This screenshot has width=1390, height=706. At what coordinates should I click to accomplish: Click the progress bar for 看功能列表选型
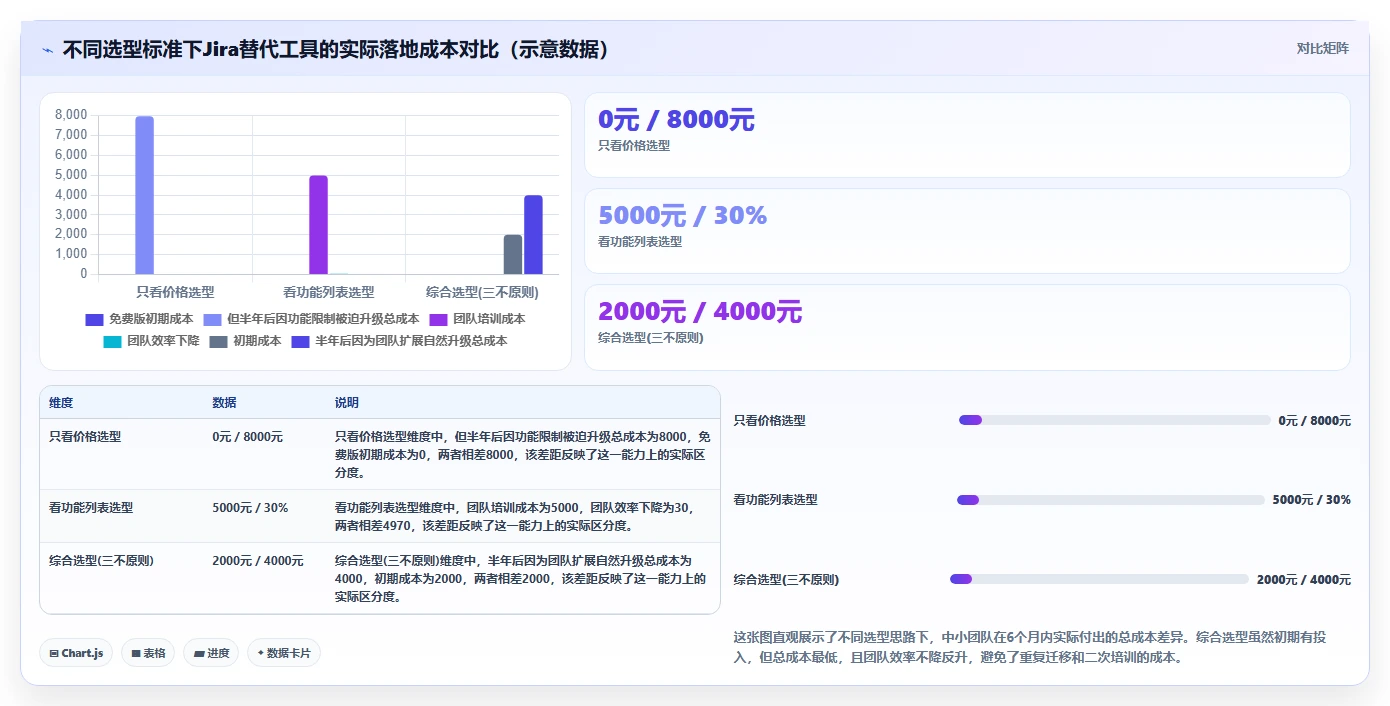(1111, 500)
